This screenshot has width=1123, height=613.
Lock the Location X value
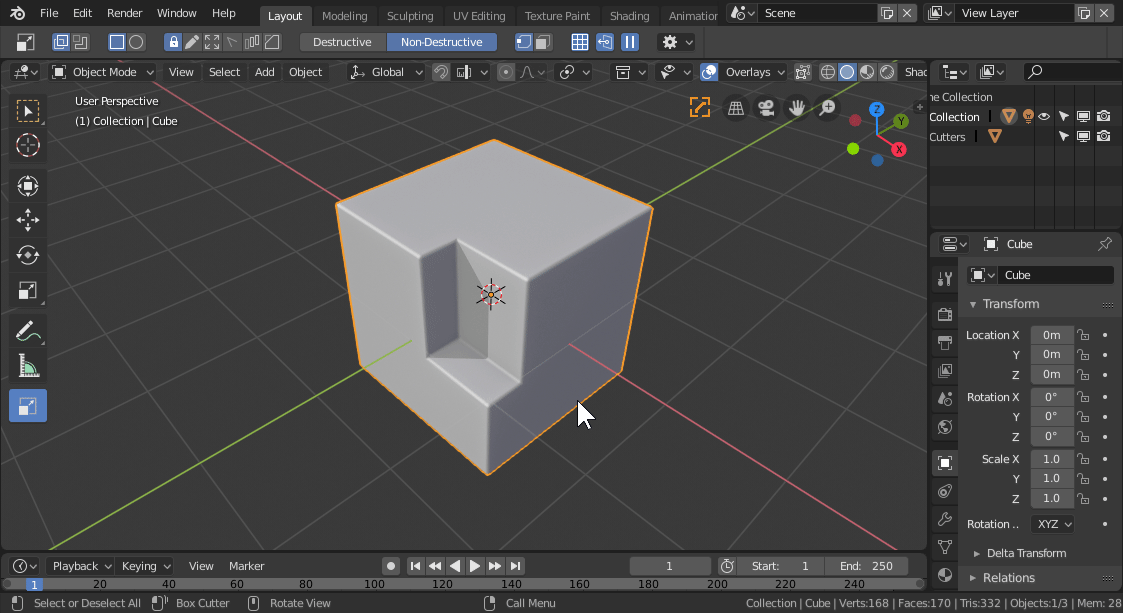point(1082,335)
